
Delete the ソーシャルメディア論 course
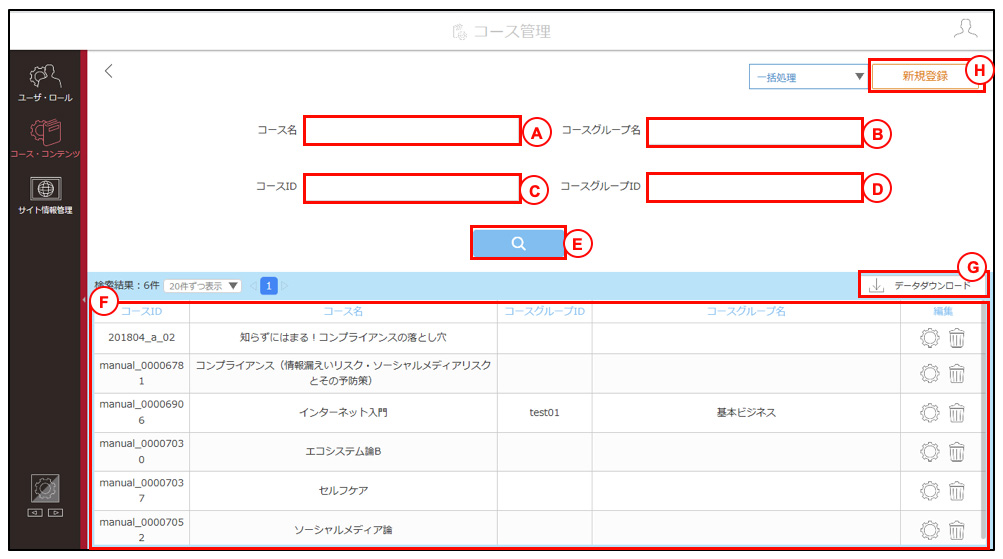956,530
